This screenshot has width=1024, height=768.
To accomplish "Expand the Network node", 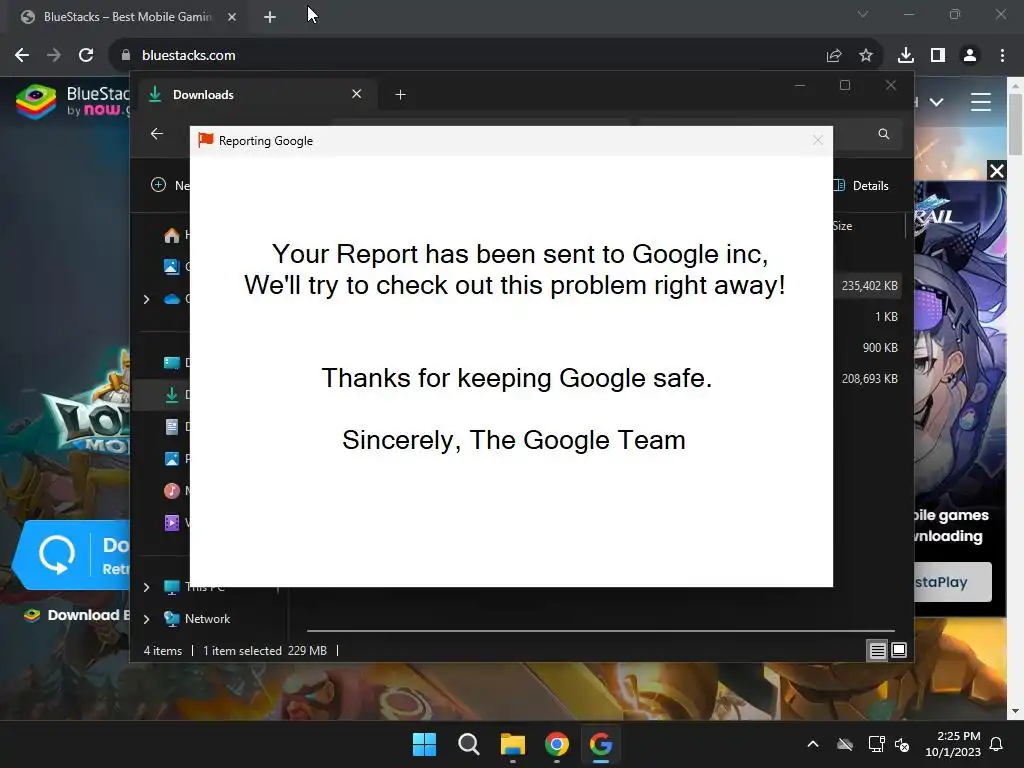I will 146,619.
